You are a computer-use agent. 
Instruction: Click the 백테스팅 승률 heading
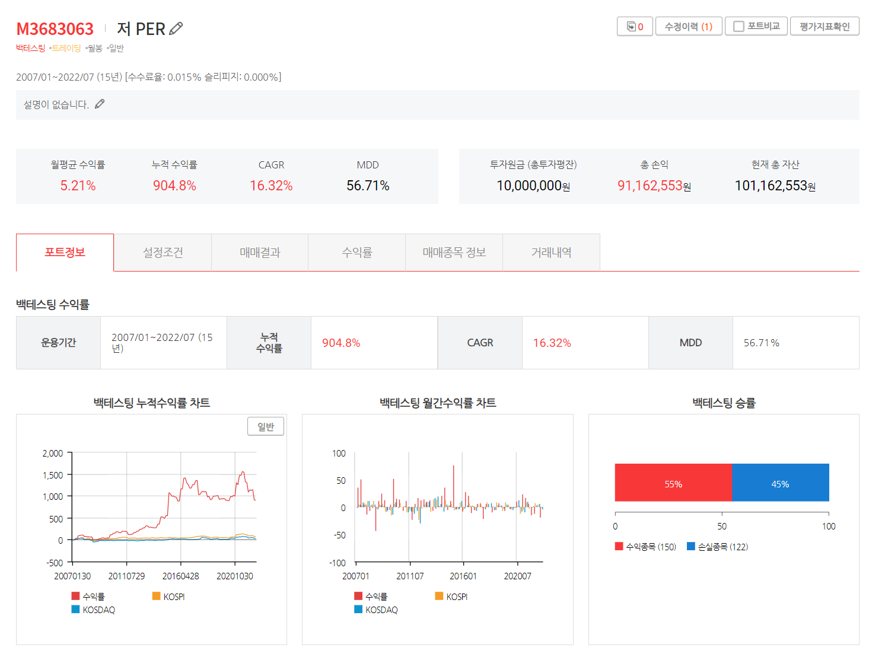[724, 403]
